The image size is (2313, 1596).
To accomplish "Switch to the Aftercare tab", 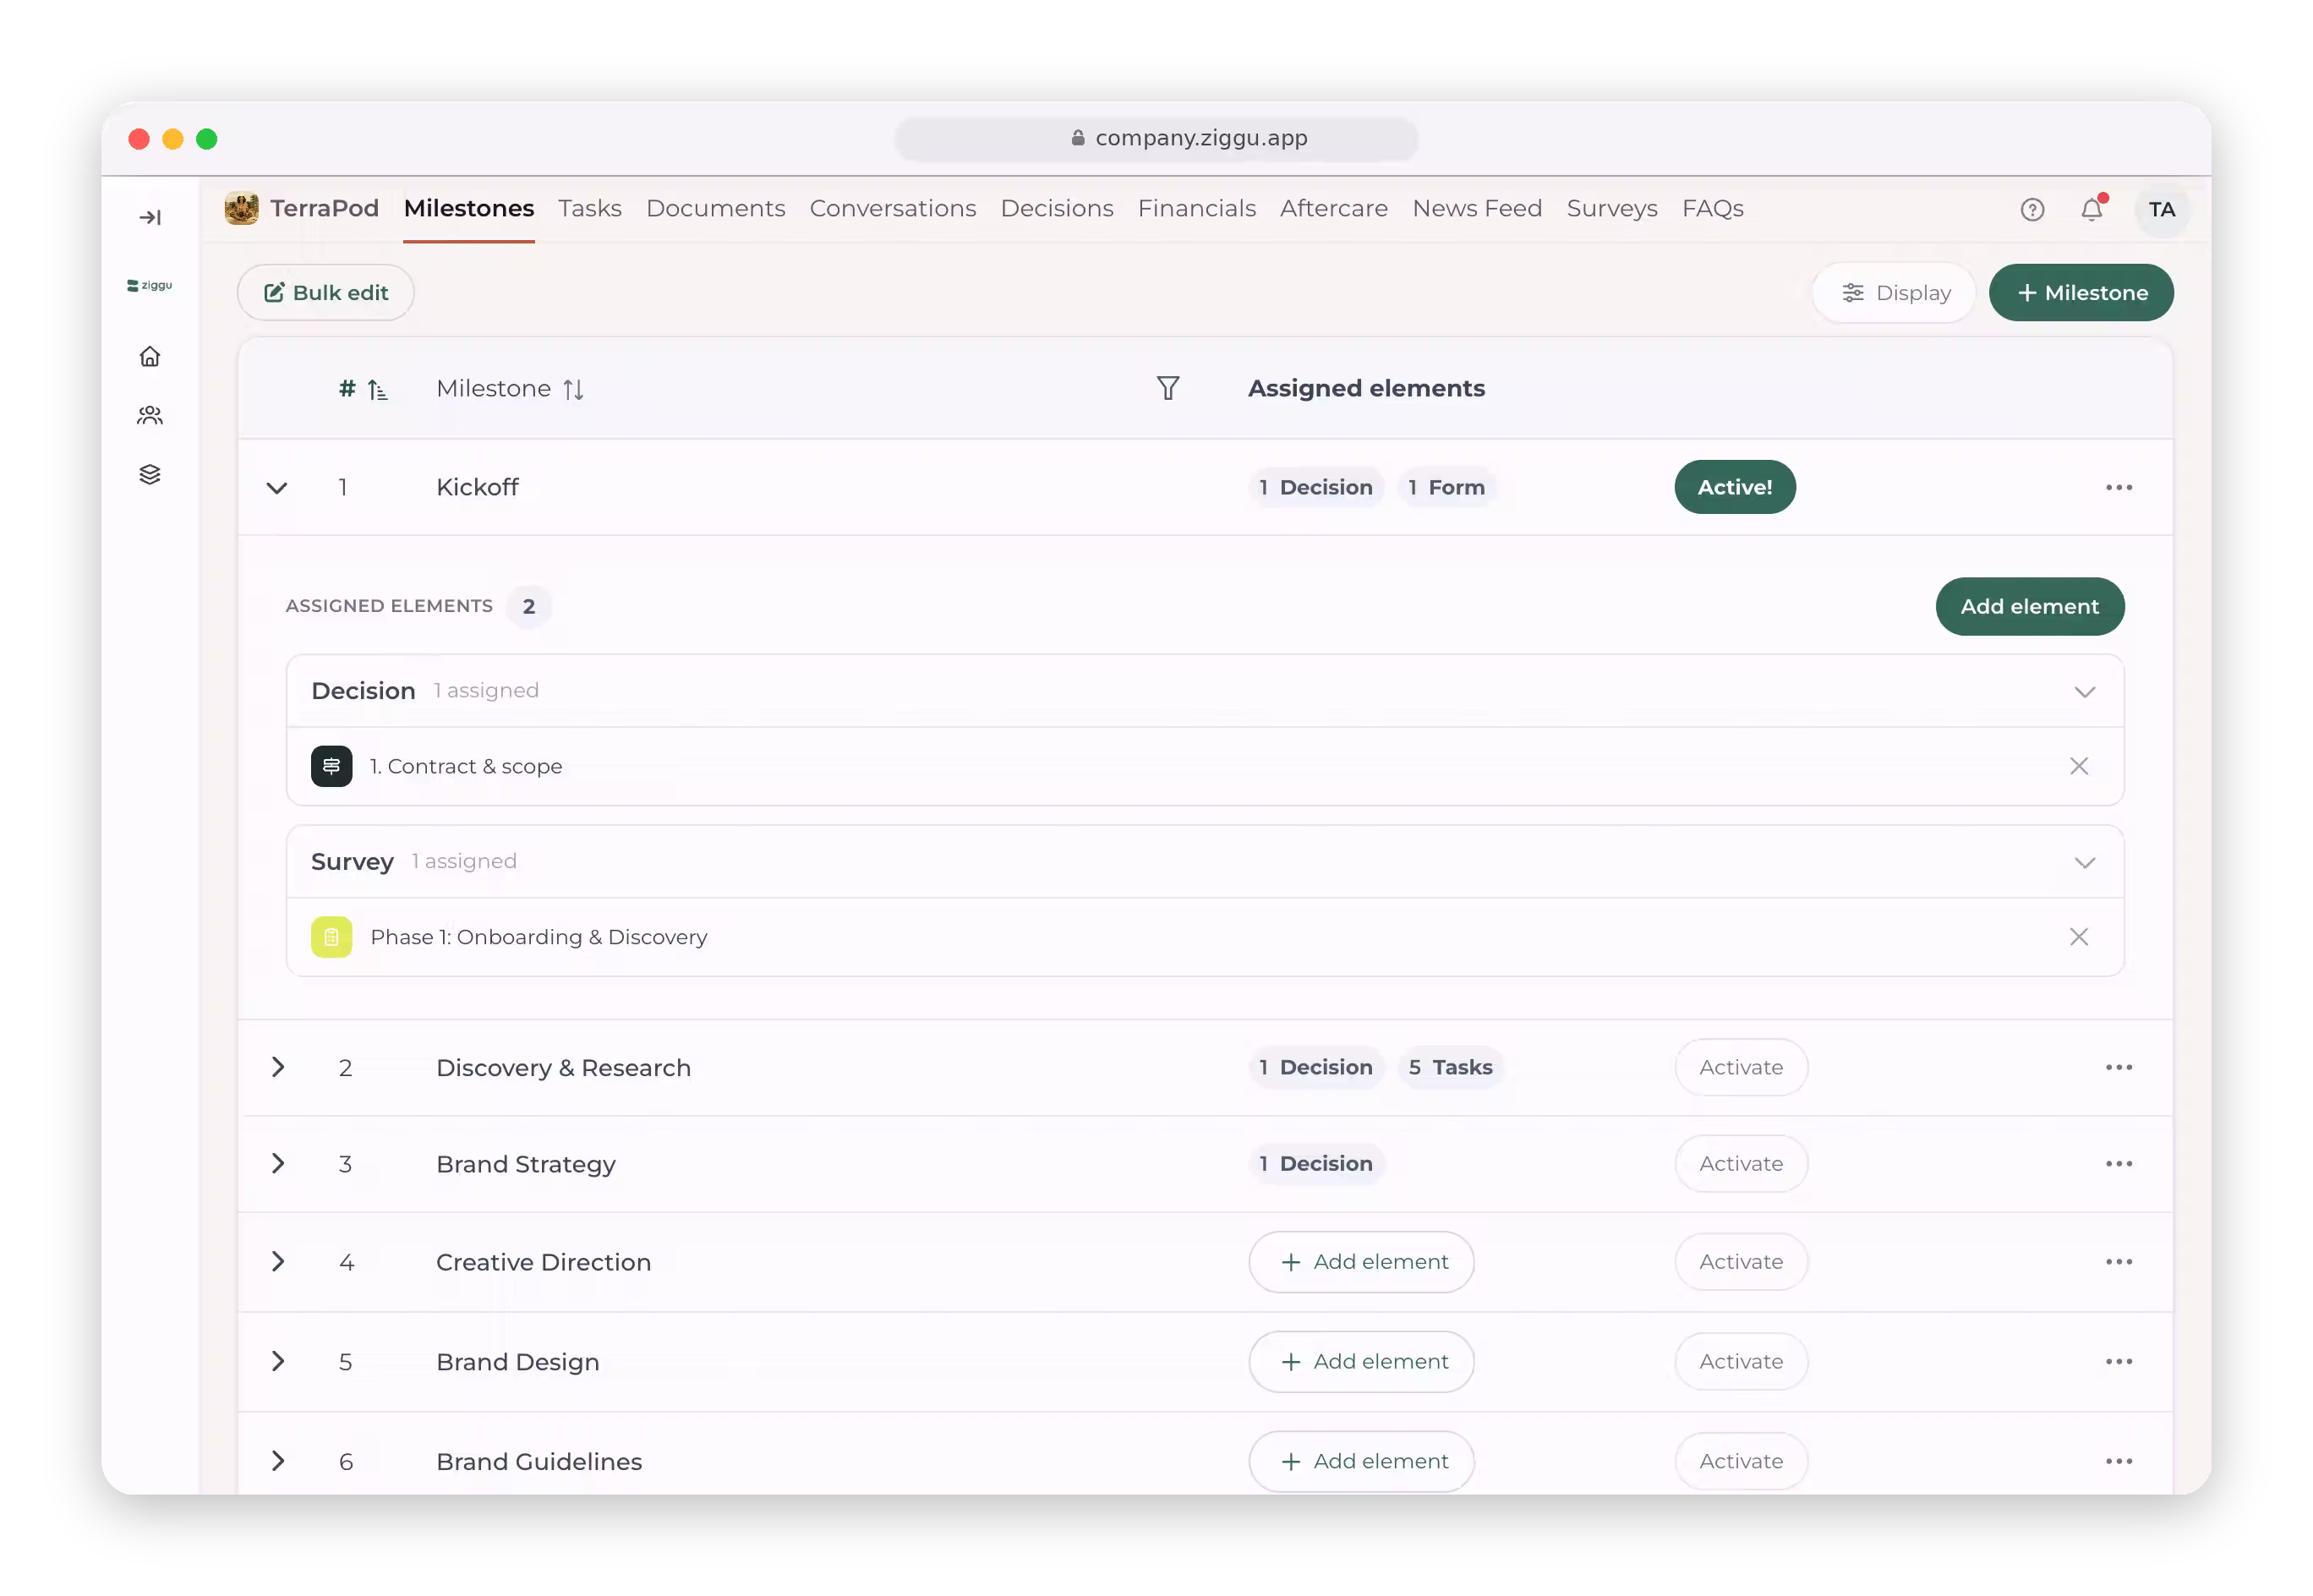I will (x=1334, y=208).
